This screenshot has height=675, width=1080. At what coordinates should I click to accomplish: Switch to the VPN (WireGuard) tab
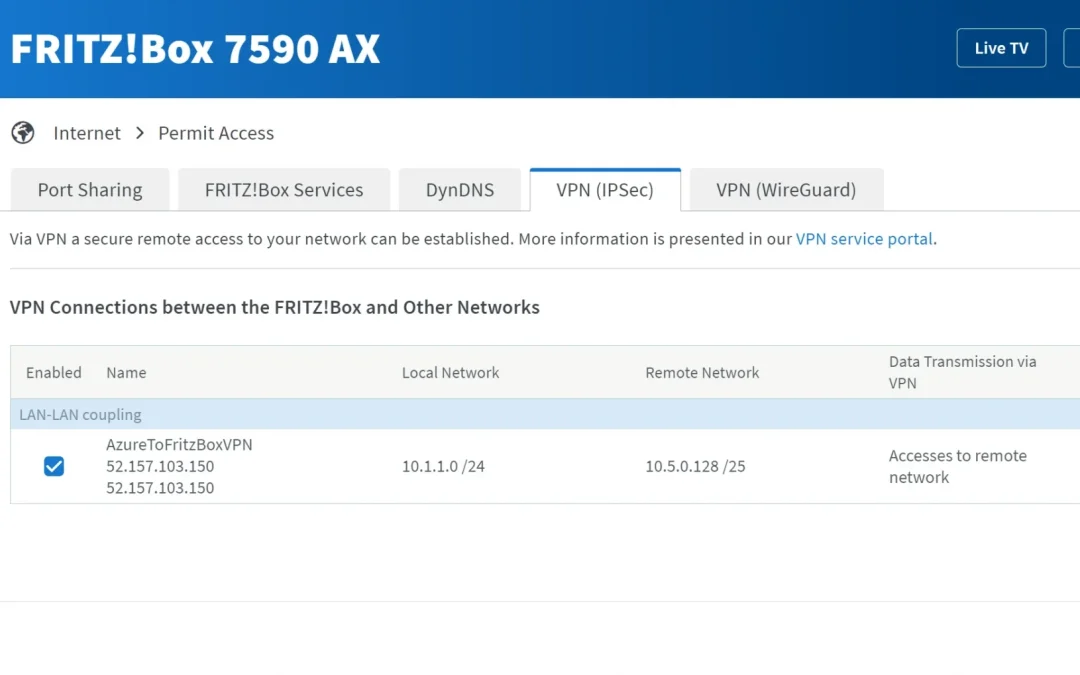786,190
